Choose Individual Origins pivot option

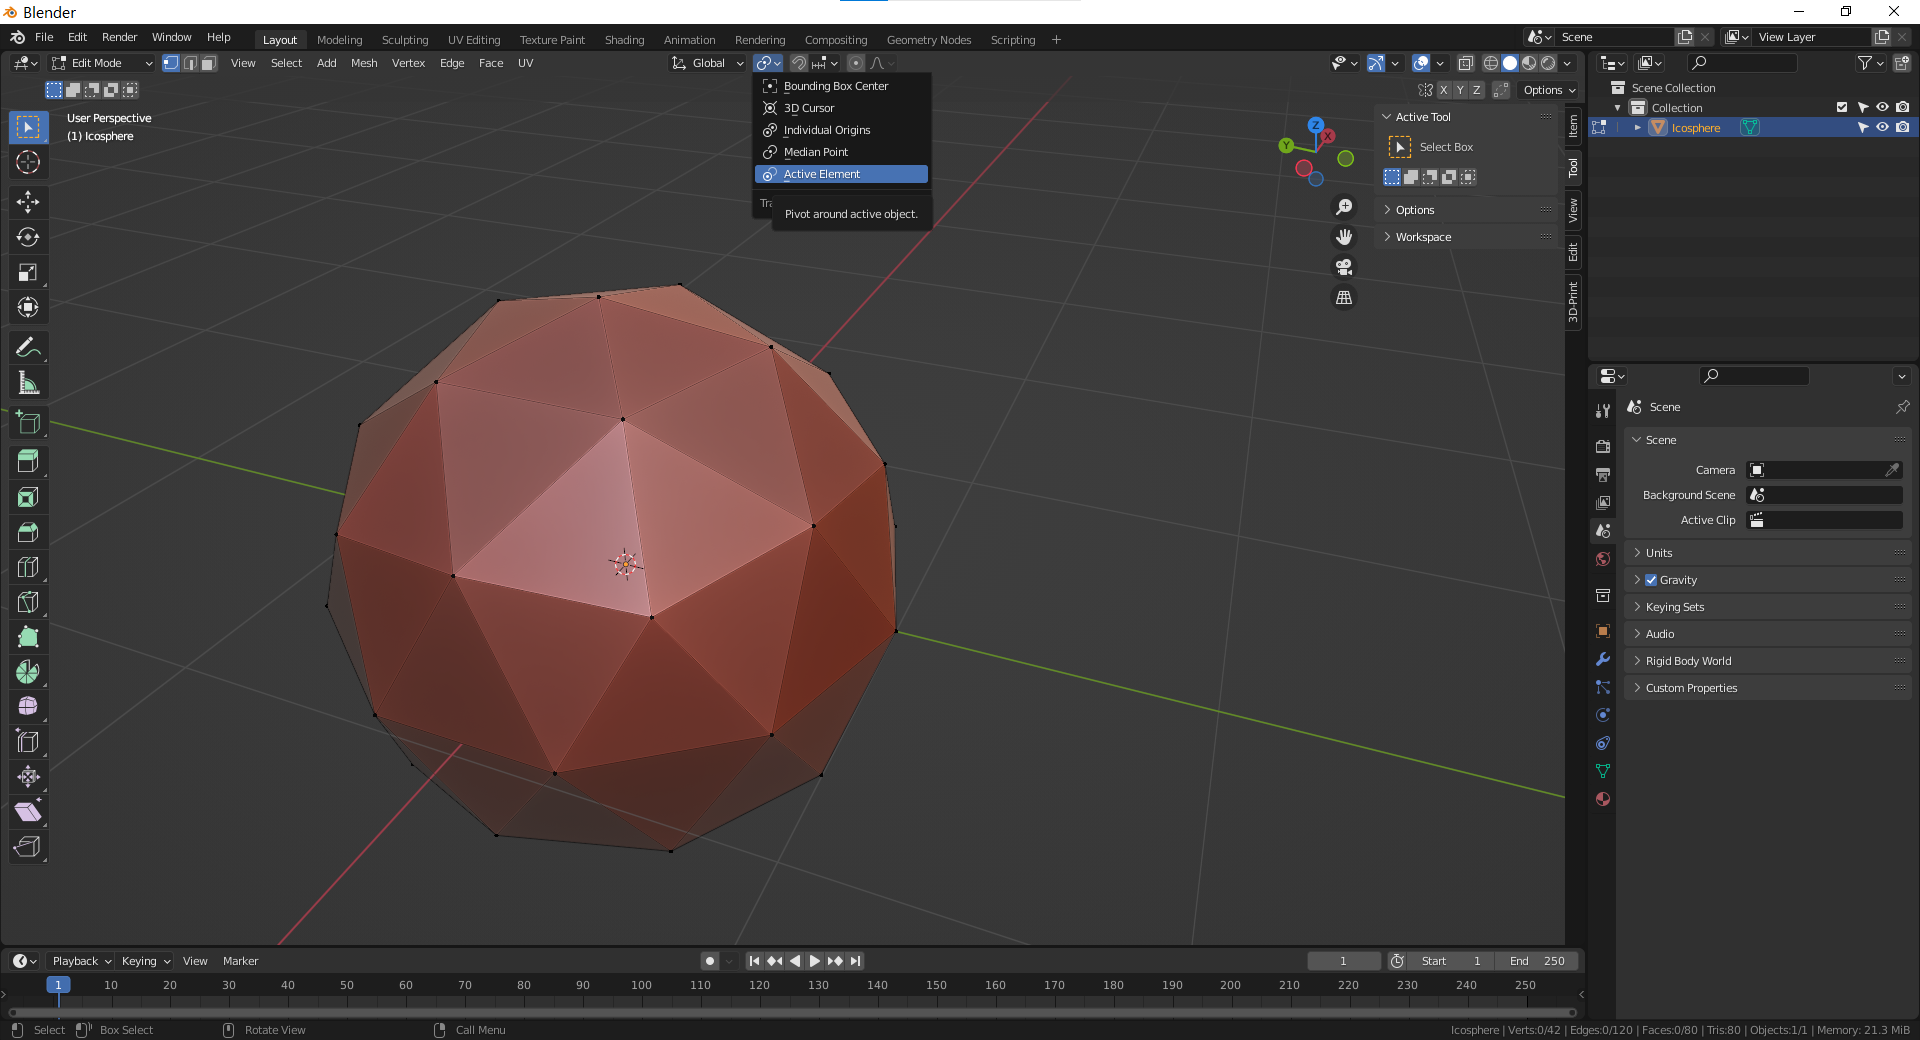pos(841,130)
